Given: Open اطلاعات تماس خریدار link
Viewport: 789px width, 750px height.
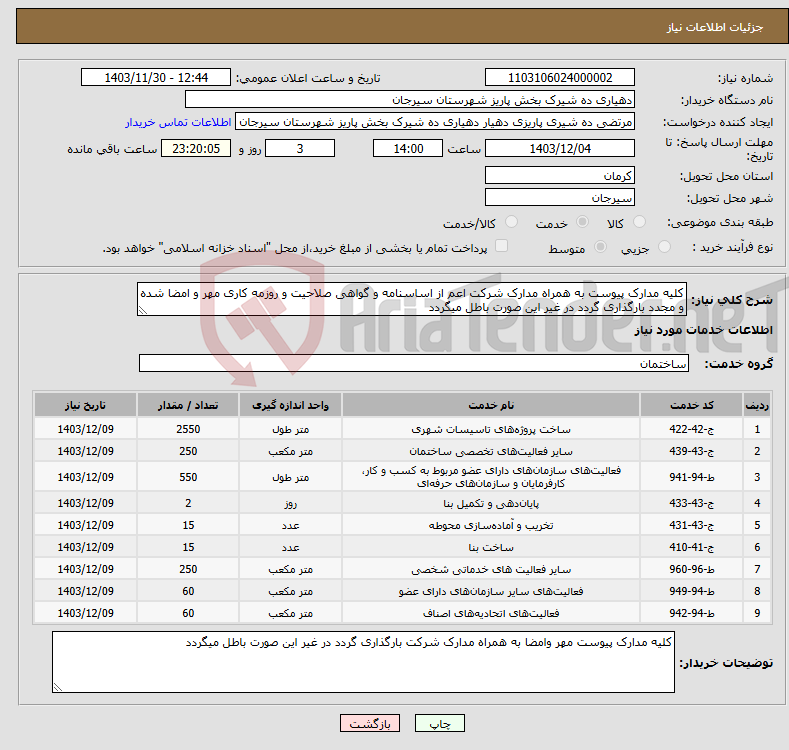Looking at the screenshot, I should coord(178,122).
